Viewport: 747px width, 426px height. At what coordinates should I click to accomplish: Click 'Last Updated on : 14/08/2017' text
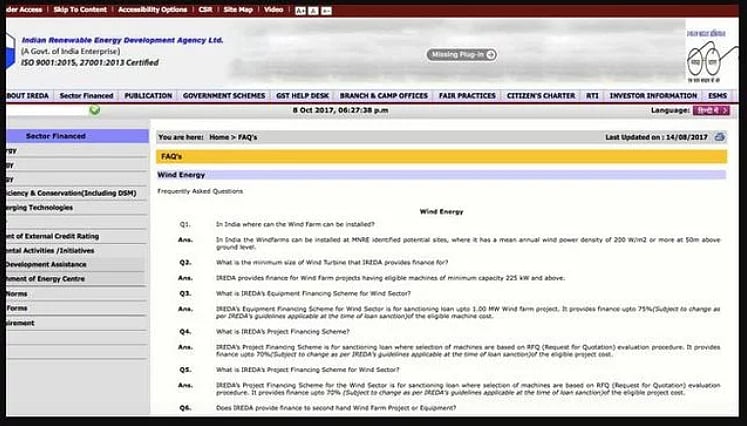coord(656,137)
